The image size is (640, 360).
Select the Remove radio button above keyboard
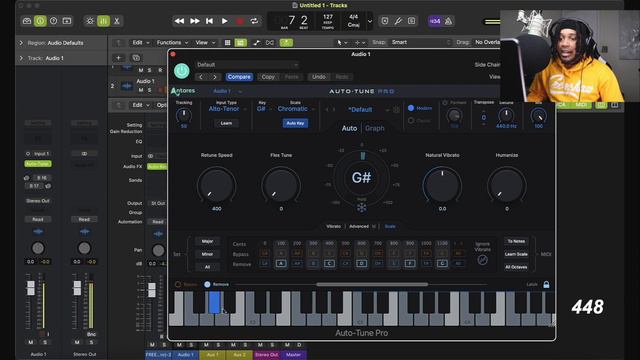(207, 284)
